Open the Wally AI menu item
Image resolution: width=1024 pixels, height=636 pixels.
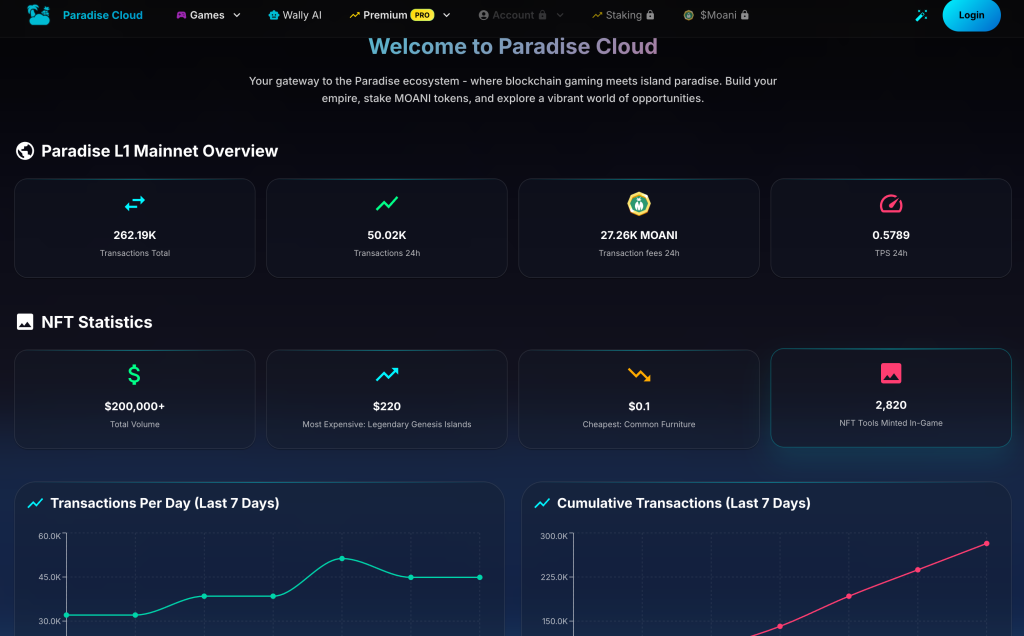pos(295,15)
